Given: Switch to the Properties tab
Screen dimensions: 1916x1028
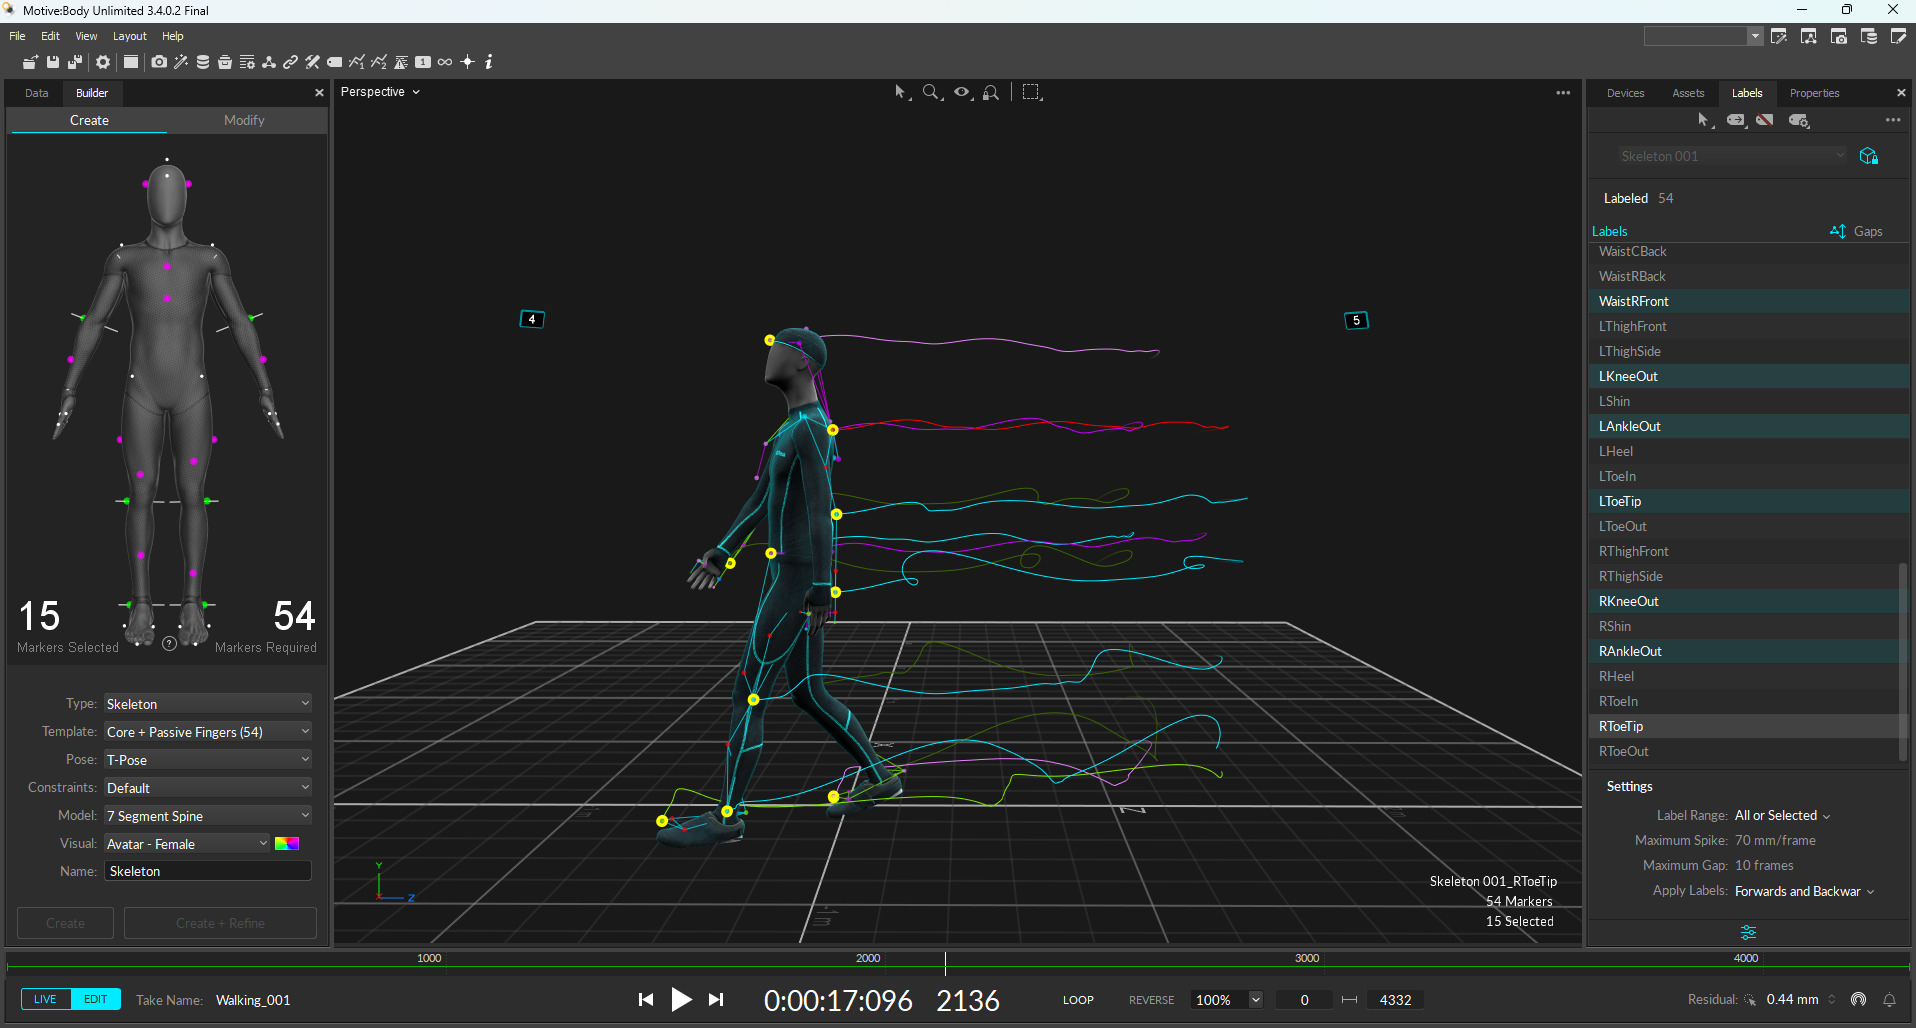Looking at the screenshot, I should pyautogui.click(x=1814, y=93).
